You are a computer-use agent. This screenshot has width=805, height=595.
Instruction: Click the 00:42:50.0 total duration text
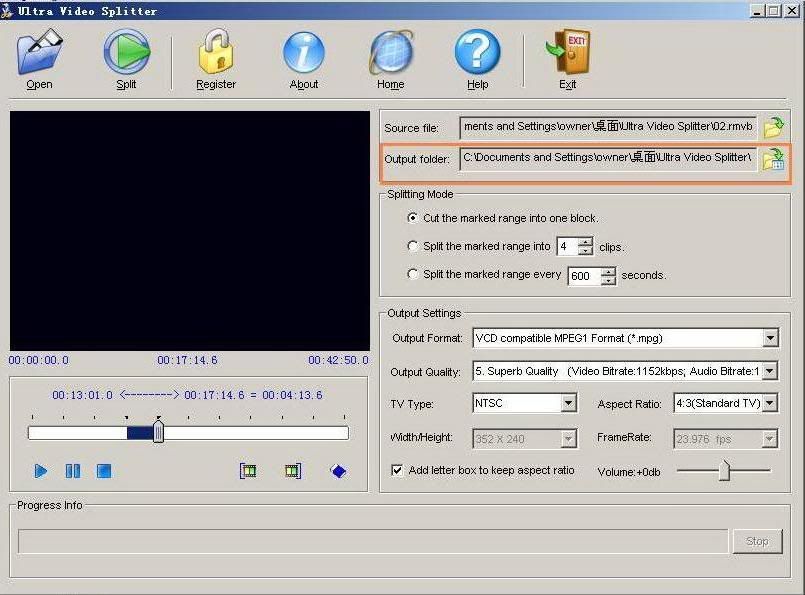tap(338, 360)
